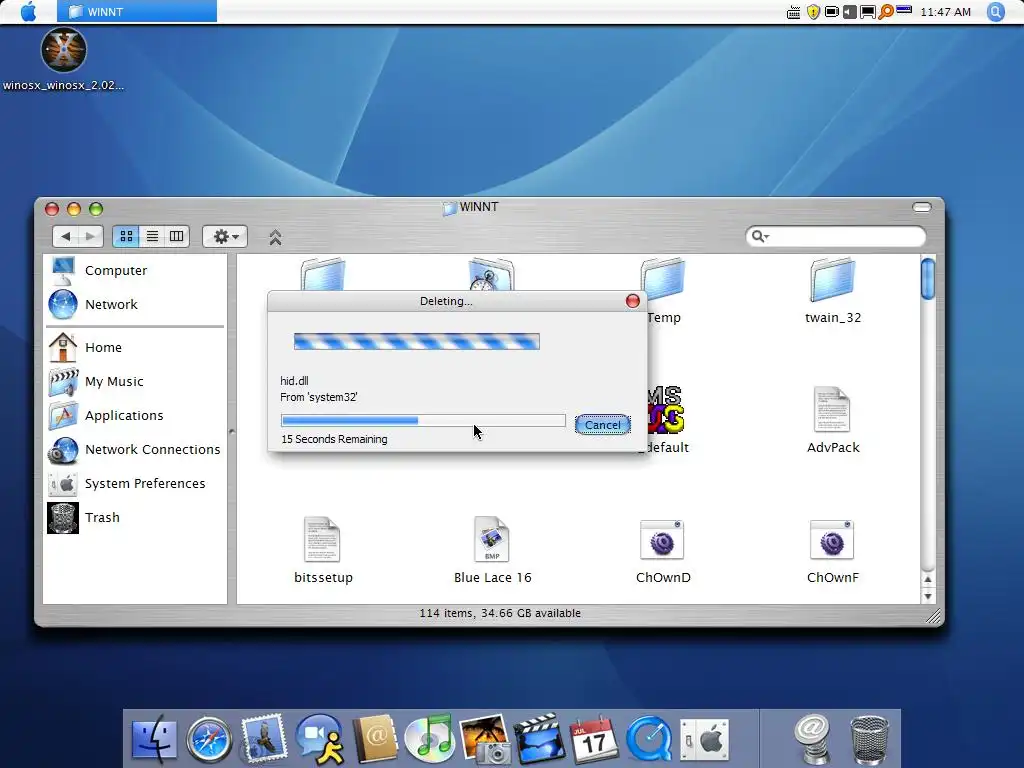Image resolution: width=1024 pixels, height=768 pixels.
Task: Switch to list view
Action: (x=152, y=236)
